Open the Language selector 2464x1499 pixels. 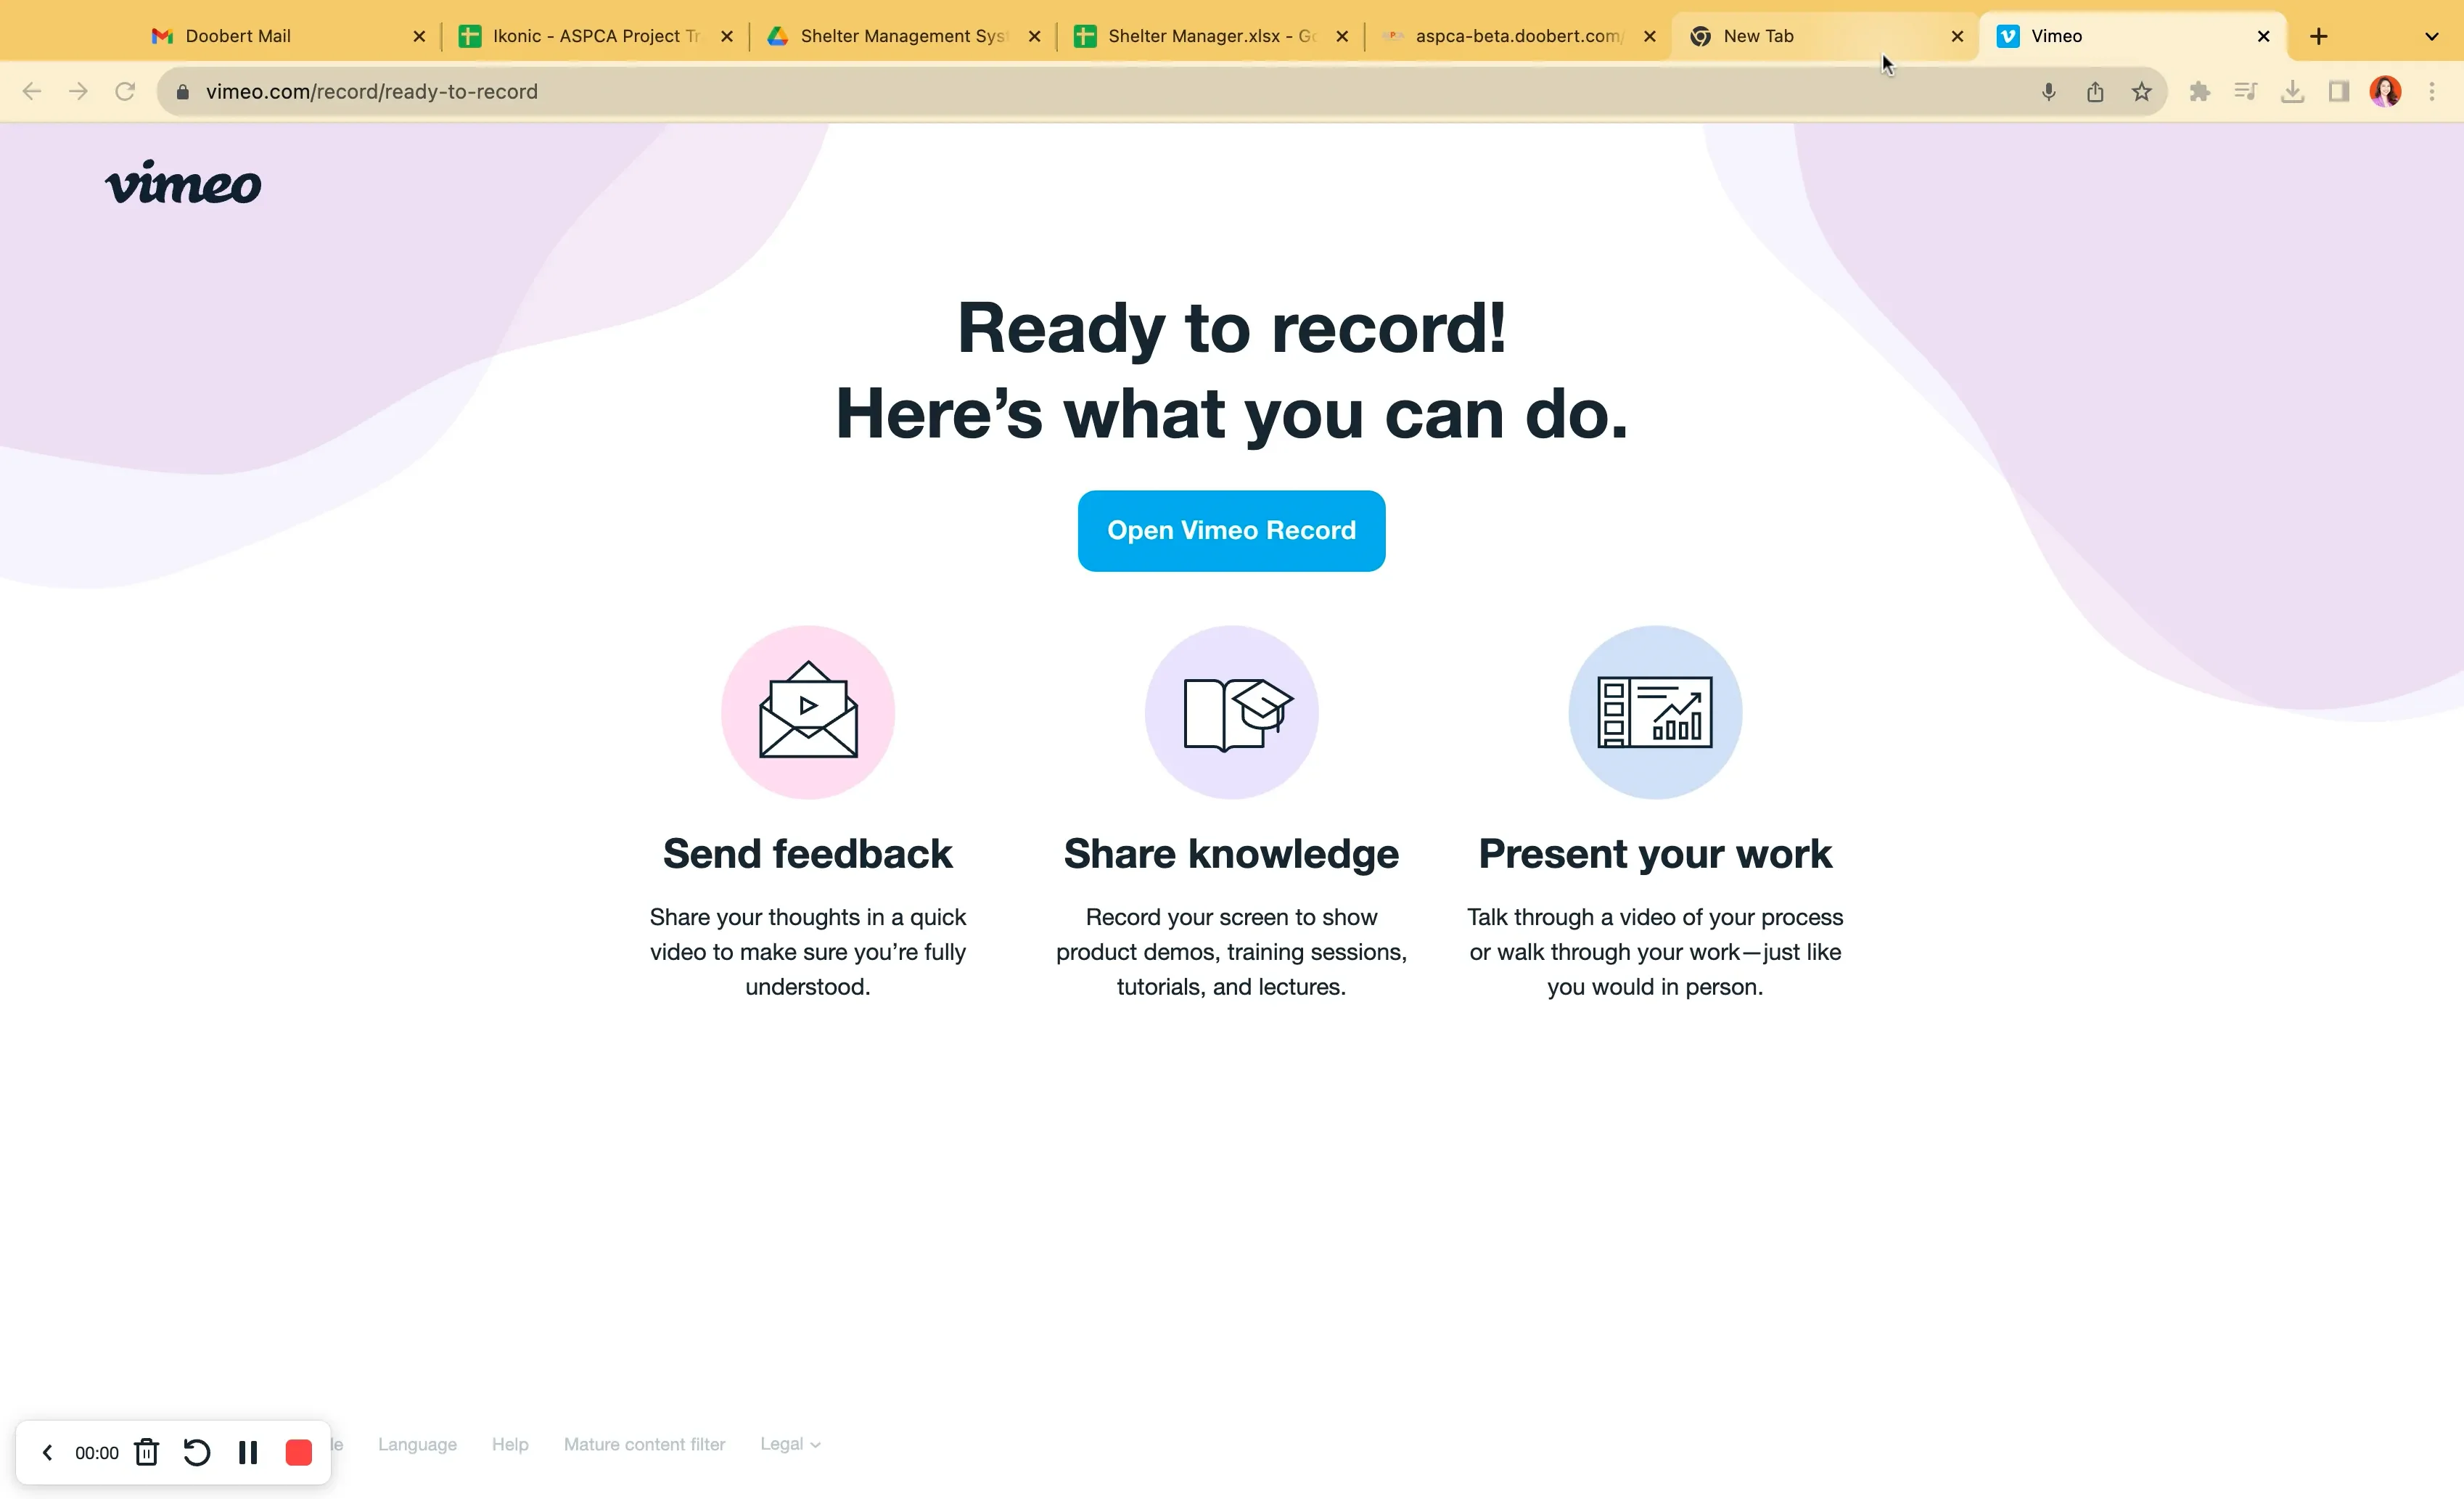(x=417, y=1443)
